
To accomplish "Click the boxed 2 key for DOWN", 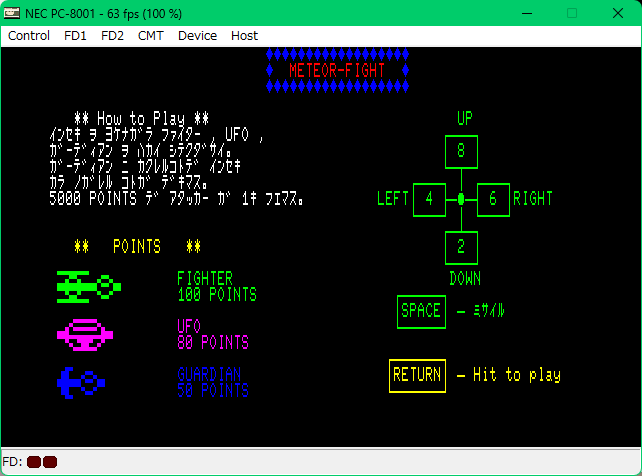I will click(x=461, y=247).
